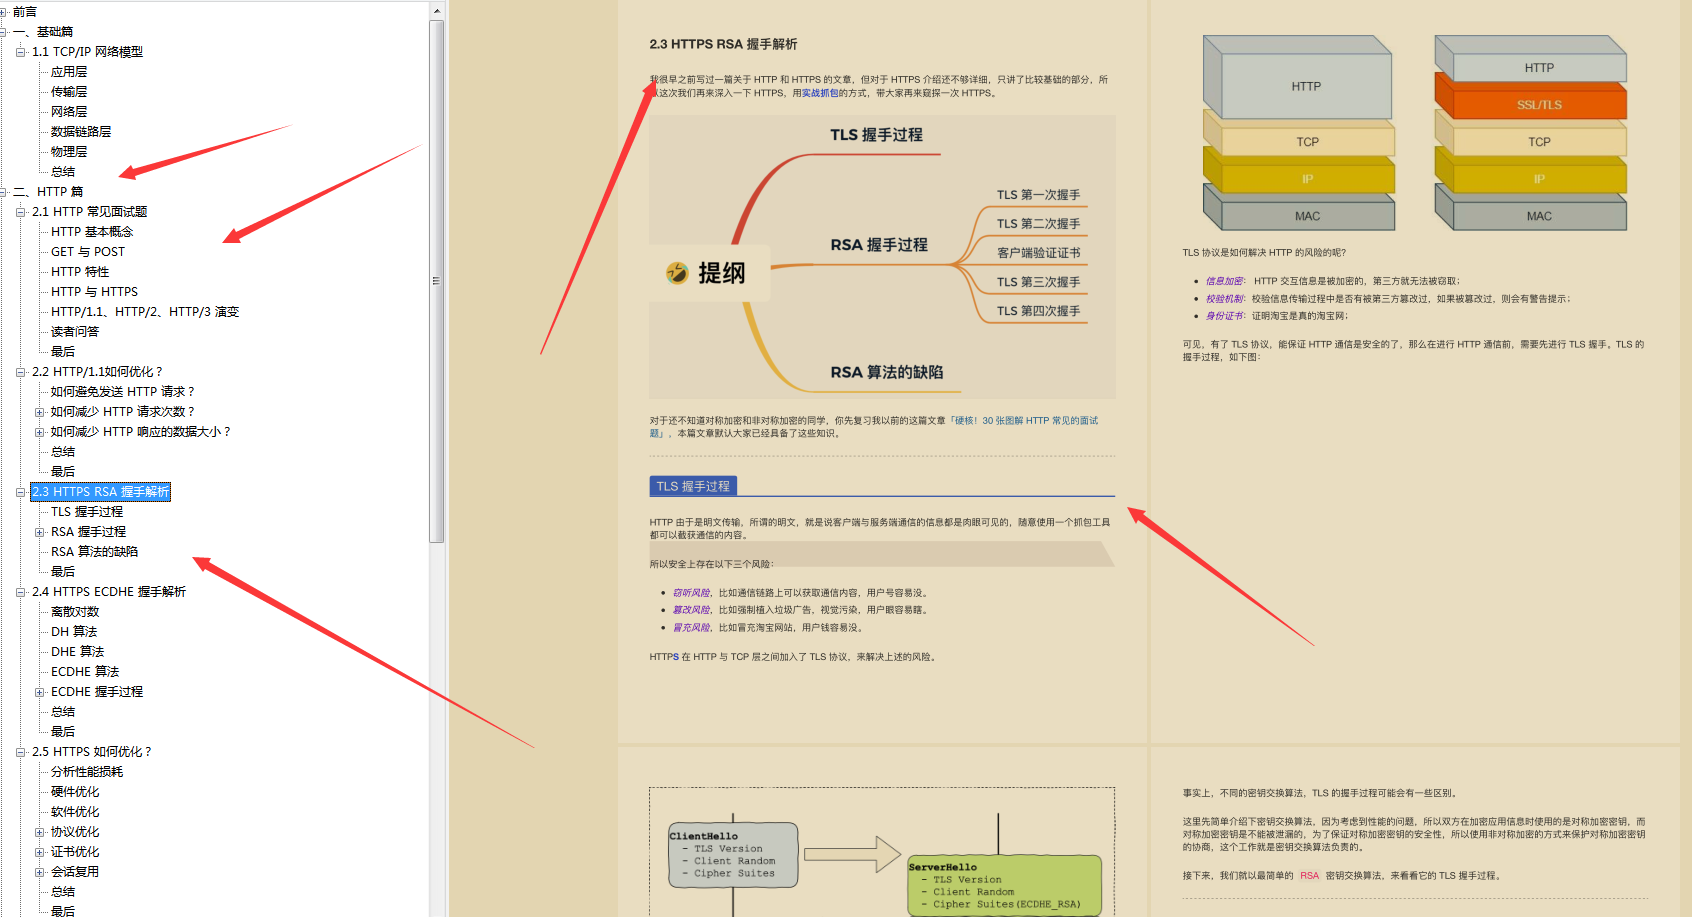Image resolution: width=1692 pixels, height=917 pixels.
Task: Open the 前言 bookmark
Action: (x=25, y=12)
